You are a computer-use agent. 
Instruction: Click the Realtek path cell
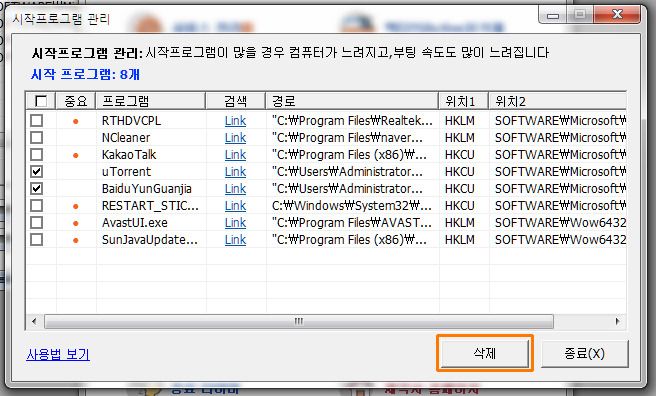(352, 121)
